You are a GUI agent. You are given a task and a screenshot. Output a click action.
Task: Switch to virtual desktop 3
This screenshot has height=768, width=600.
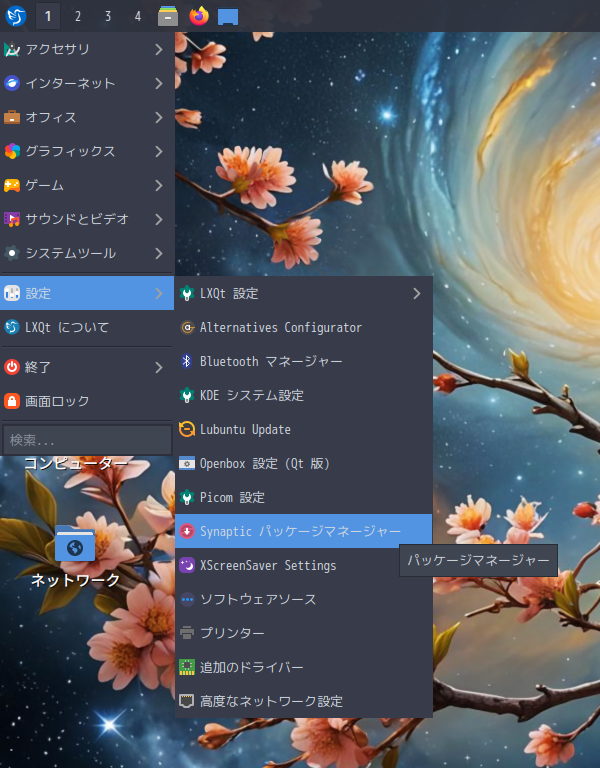[x=108, y=16]
